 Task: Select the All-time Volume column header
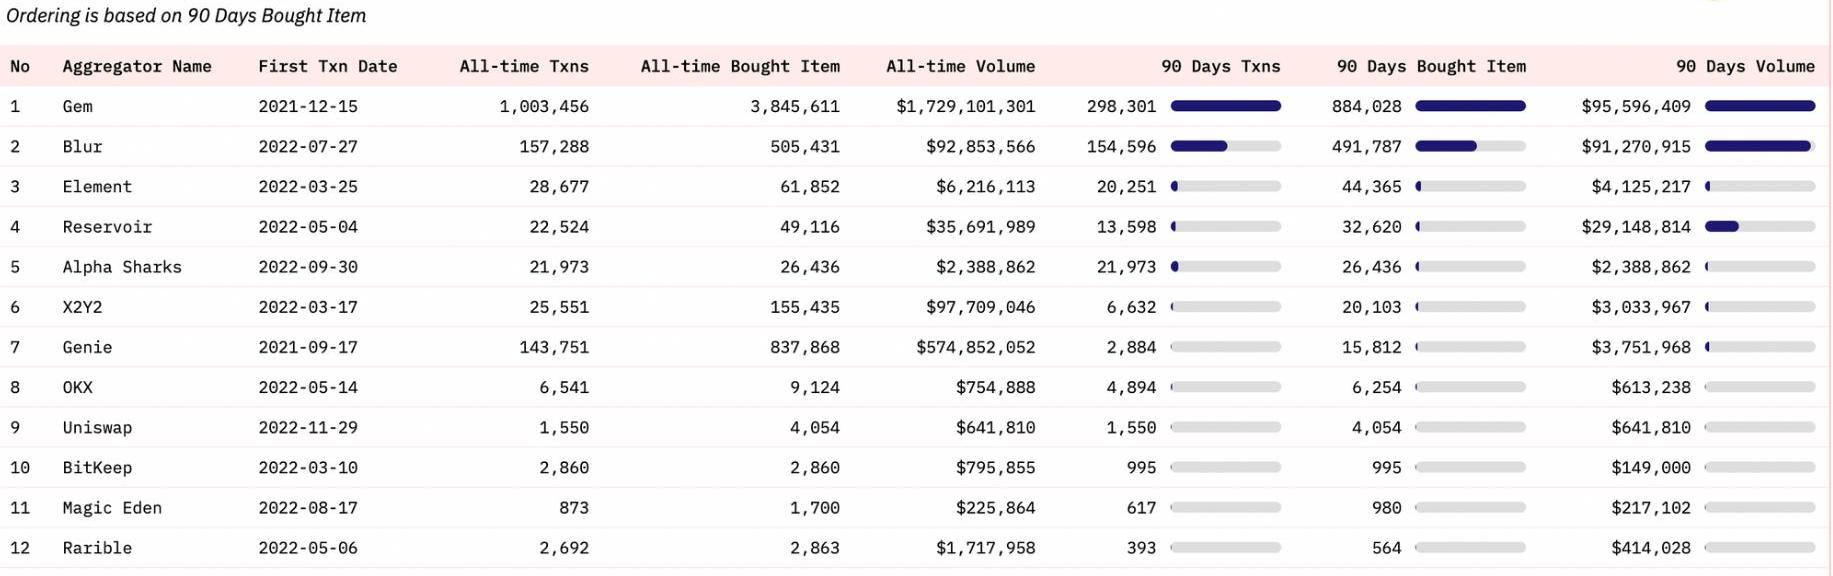pyautogui.click(x=959, y=66)
